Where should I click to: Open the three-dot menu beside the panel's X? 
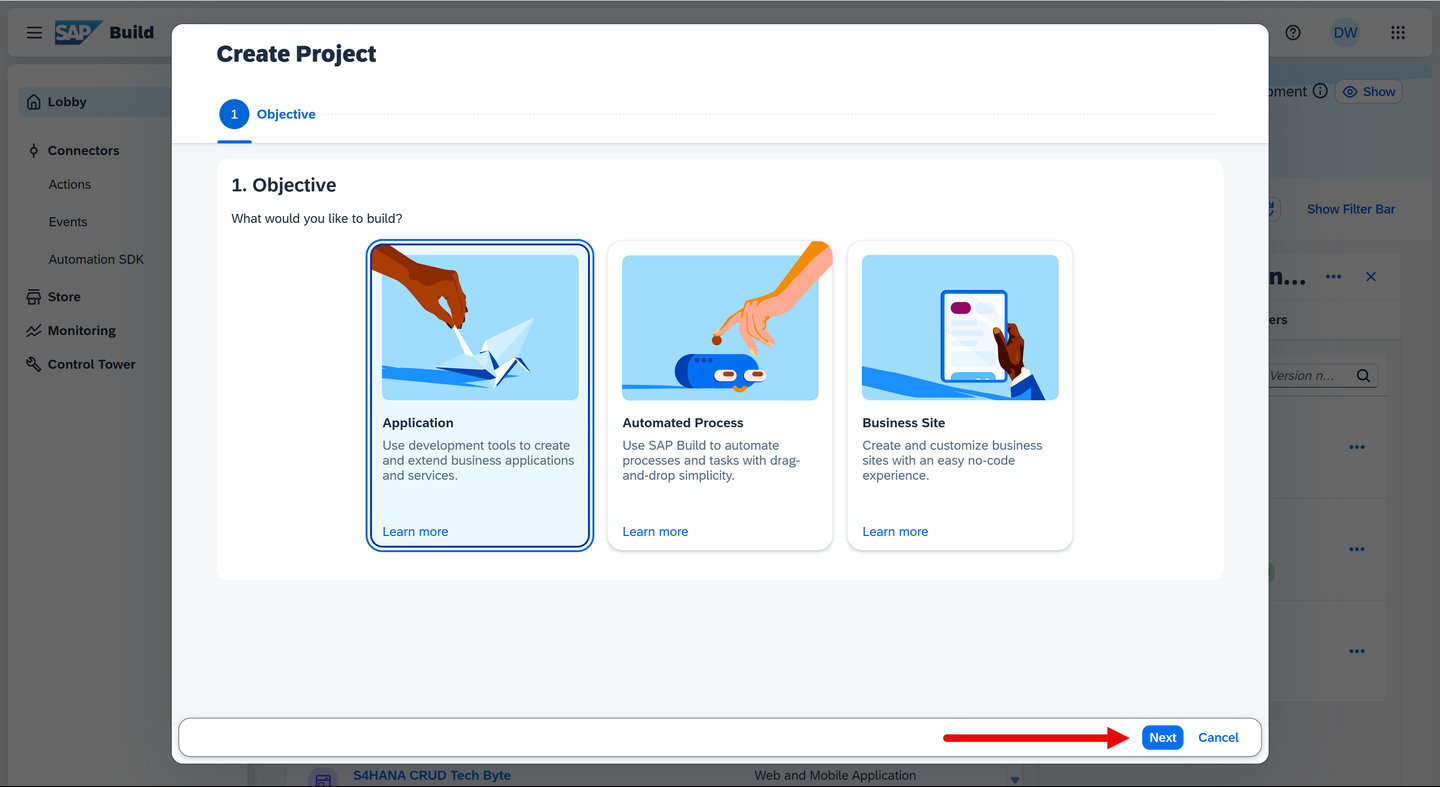click(1333, 277)
